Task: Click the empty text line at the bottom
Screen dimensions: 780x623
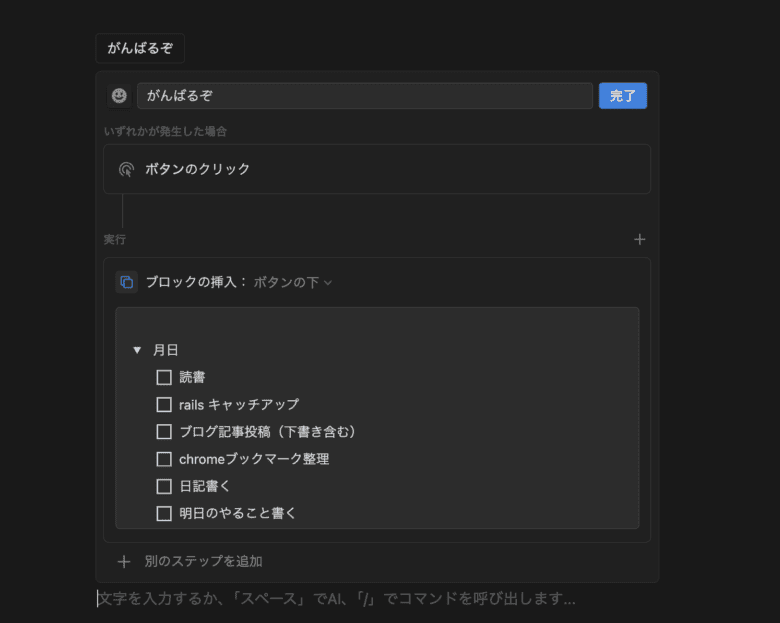Action: pyautogui.click(x=336, y=599)
